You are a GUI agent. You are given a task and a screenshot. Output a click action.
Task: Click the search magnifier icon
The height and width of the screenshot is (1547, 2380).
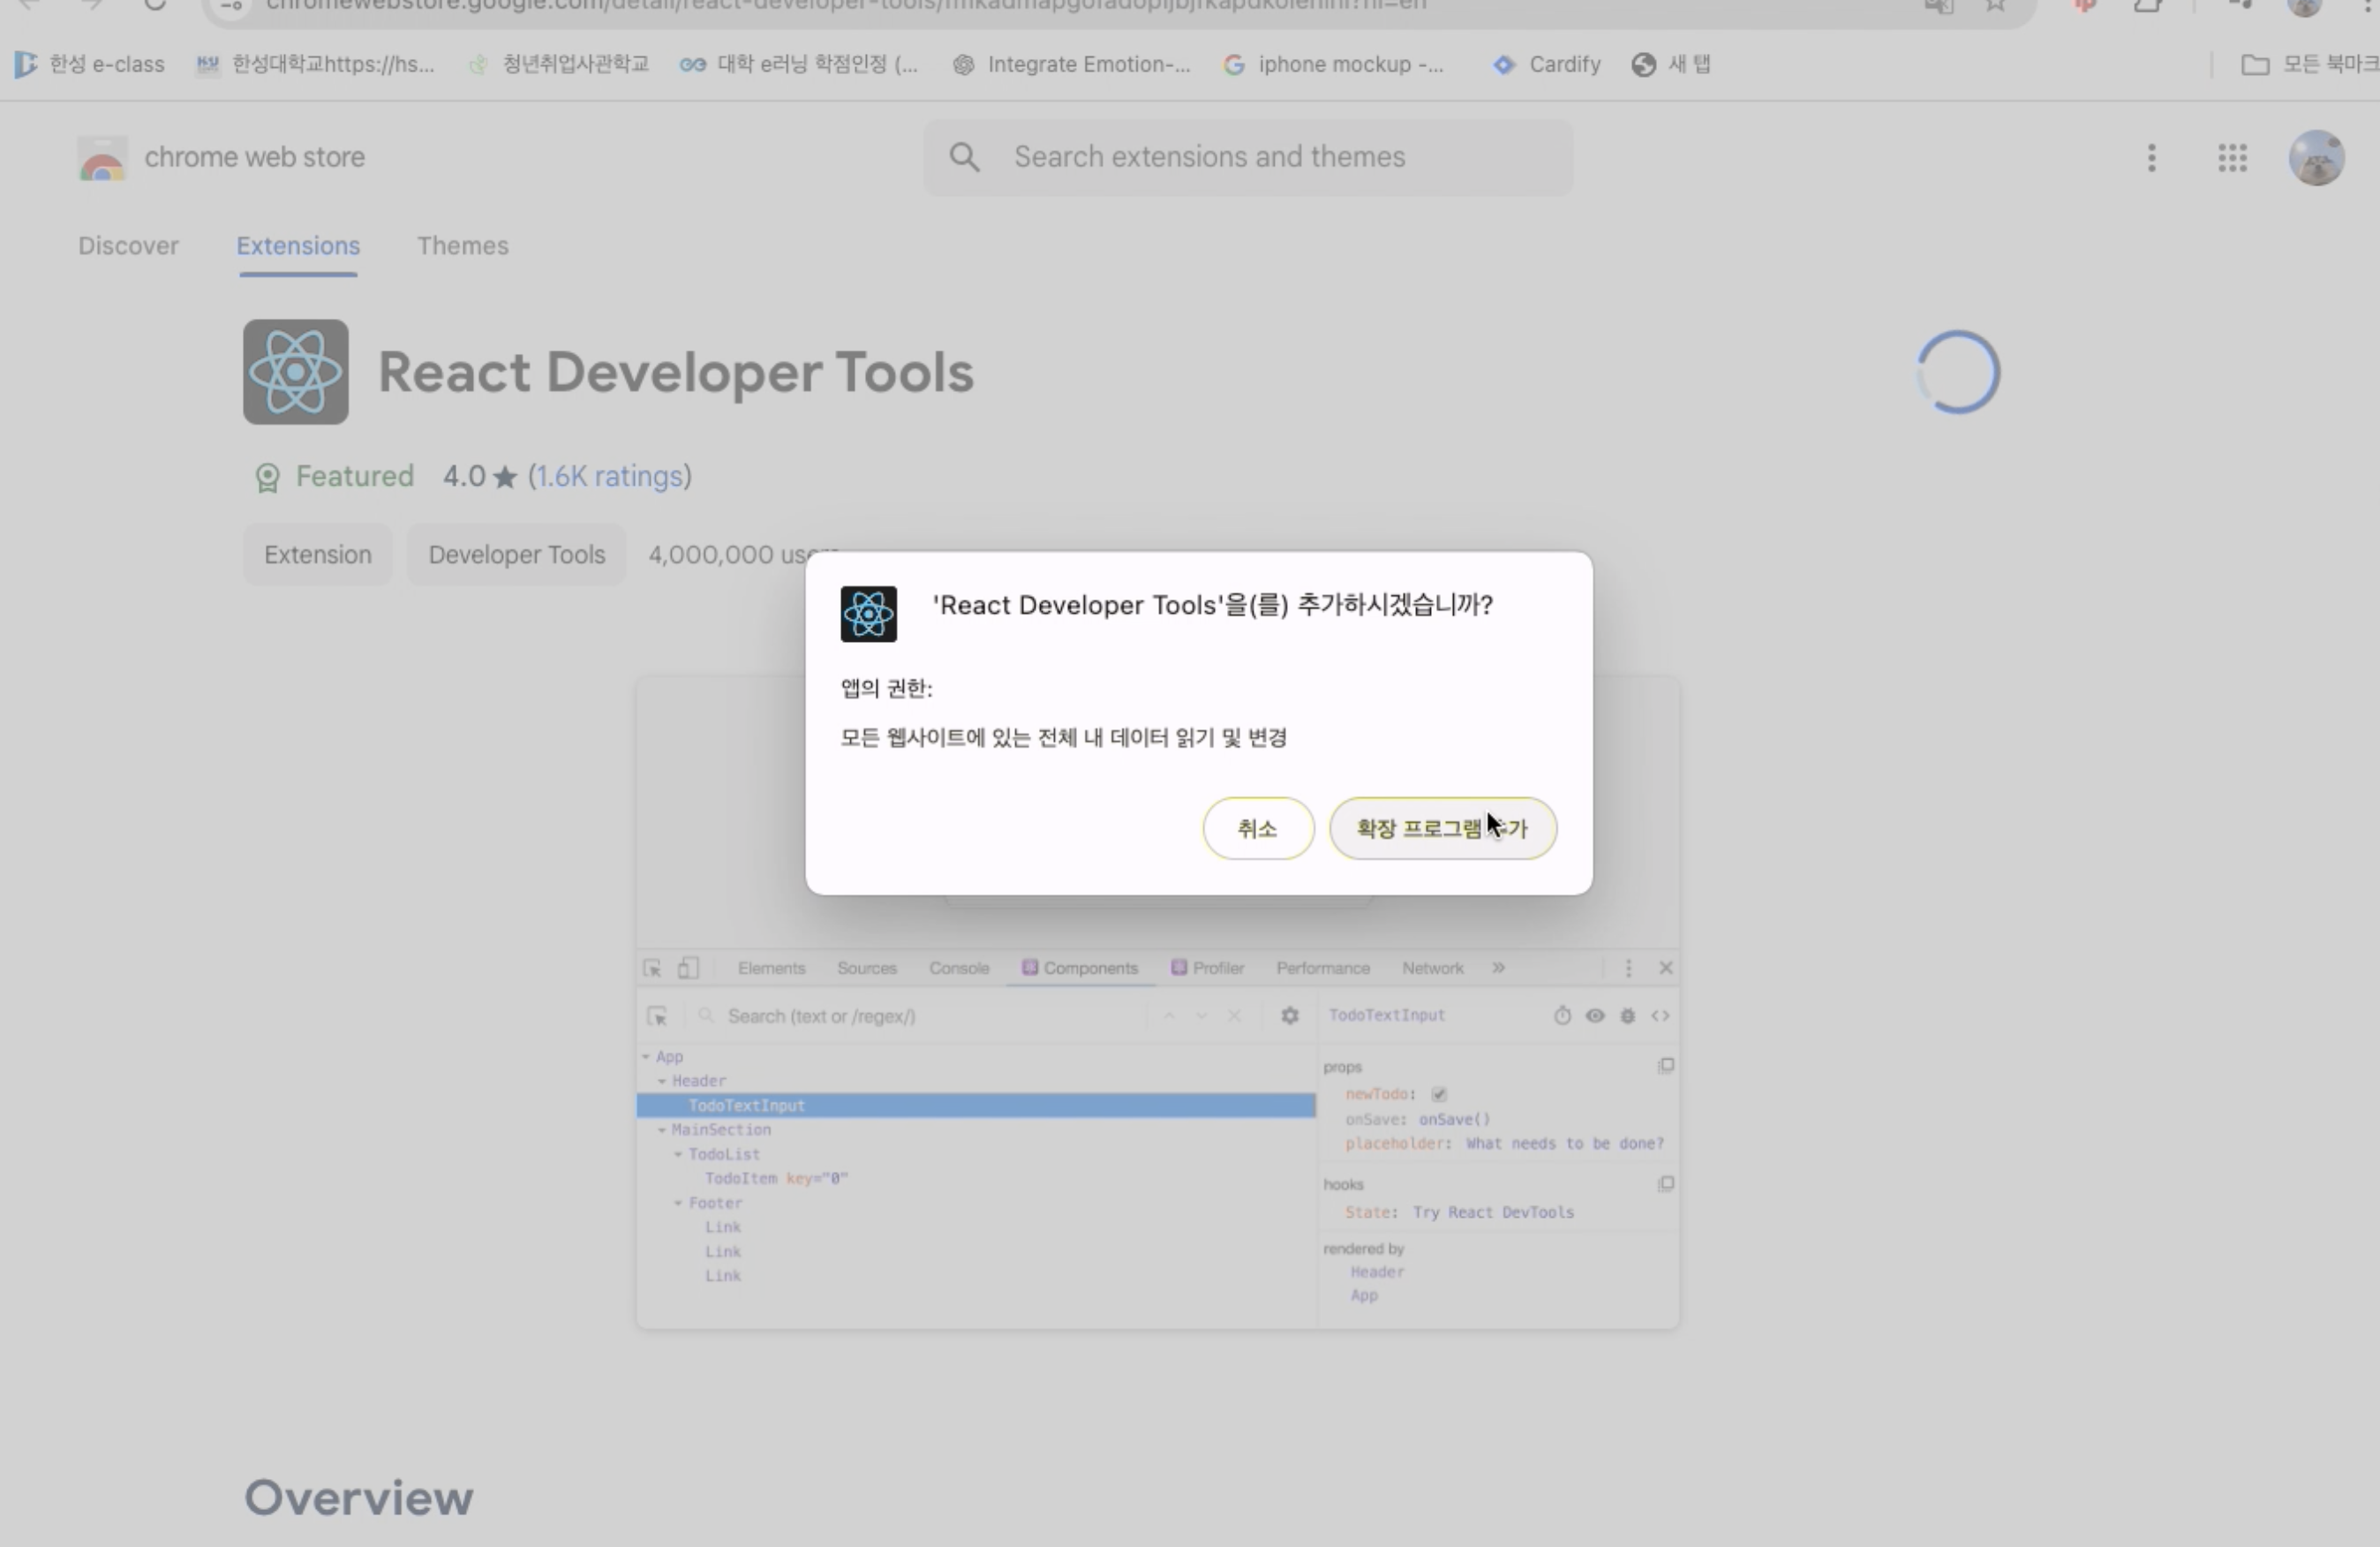pyautogui.click(x=964, y=157)
